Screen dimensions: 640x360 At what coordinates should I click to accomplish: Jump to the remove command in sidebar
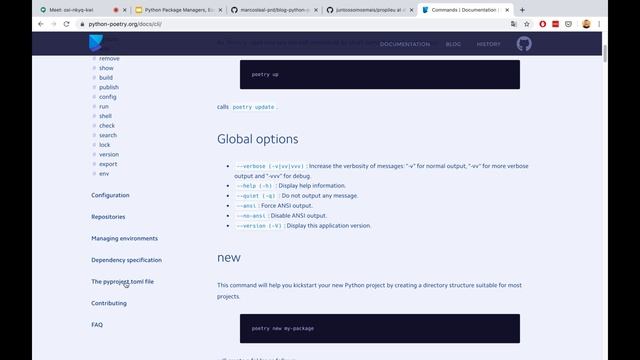109,59
